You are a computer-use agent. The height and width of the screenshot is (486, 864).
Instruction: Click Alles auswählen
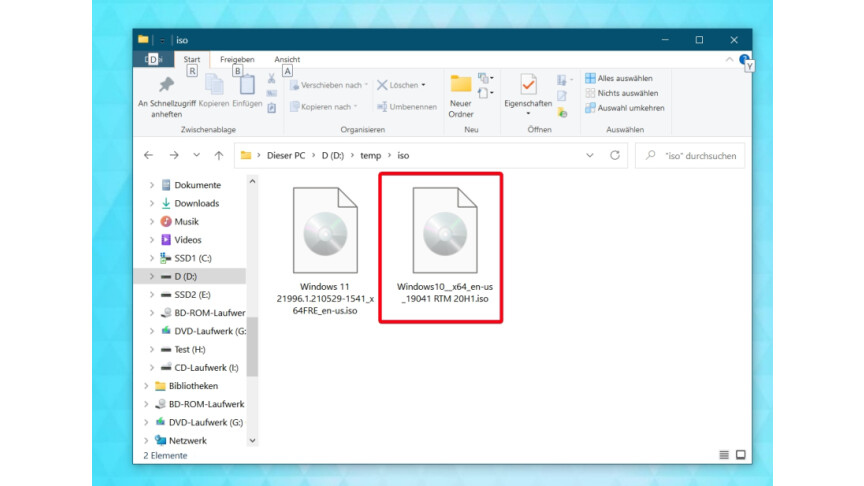point(619,78)
